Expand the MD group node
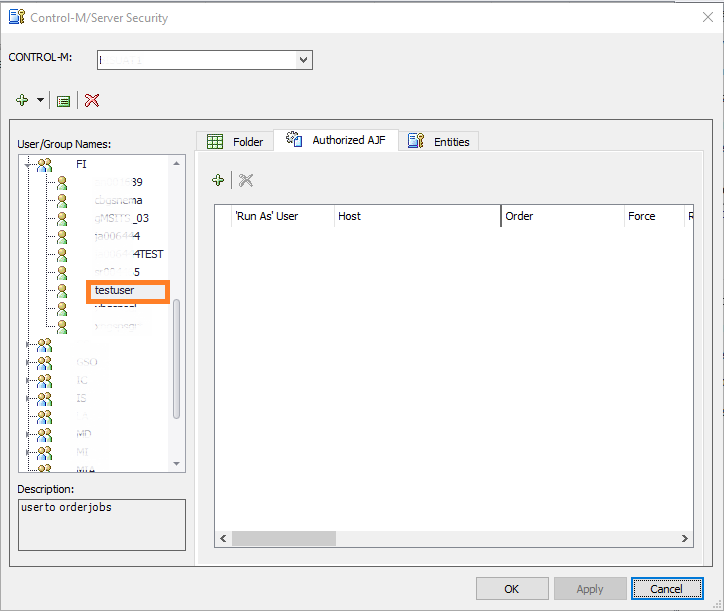This screenshot has height=611, width=724. click(28, 435)
